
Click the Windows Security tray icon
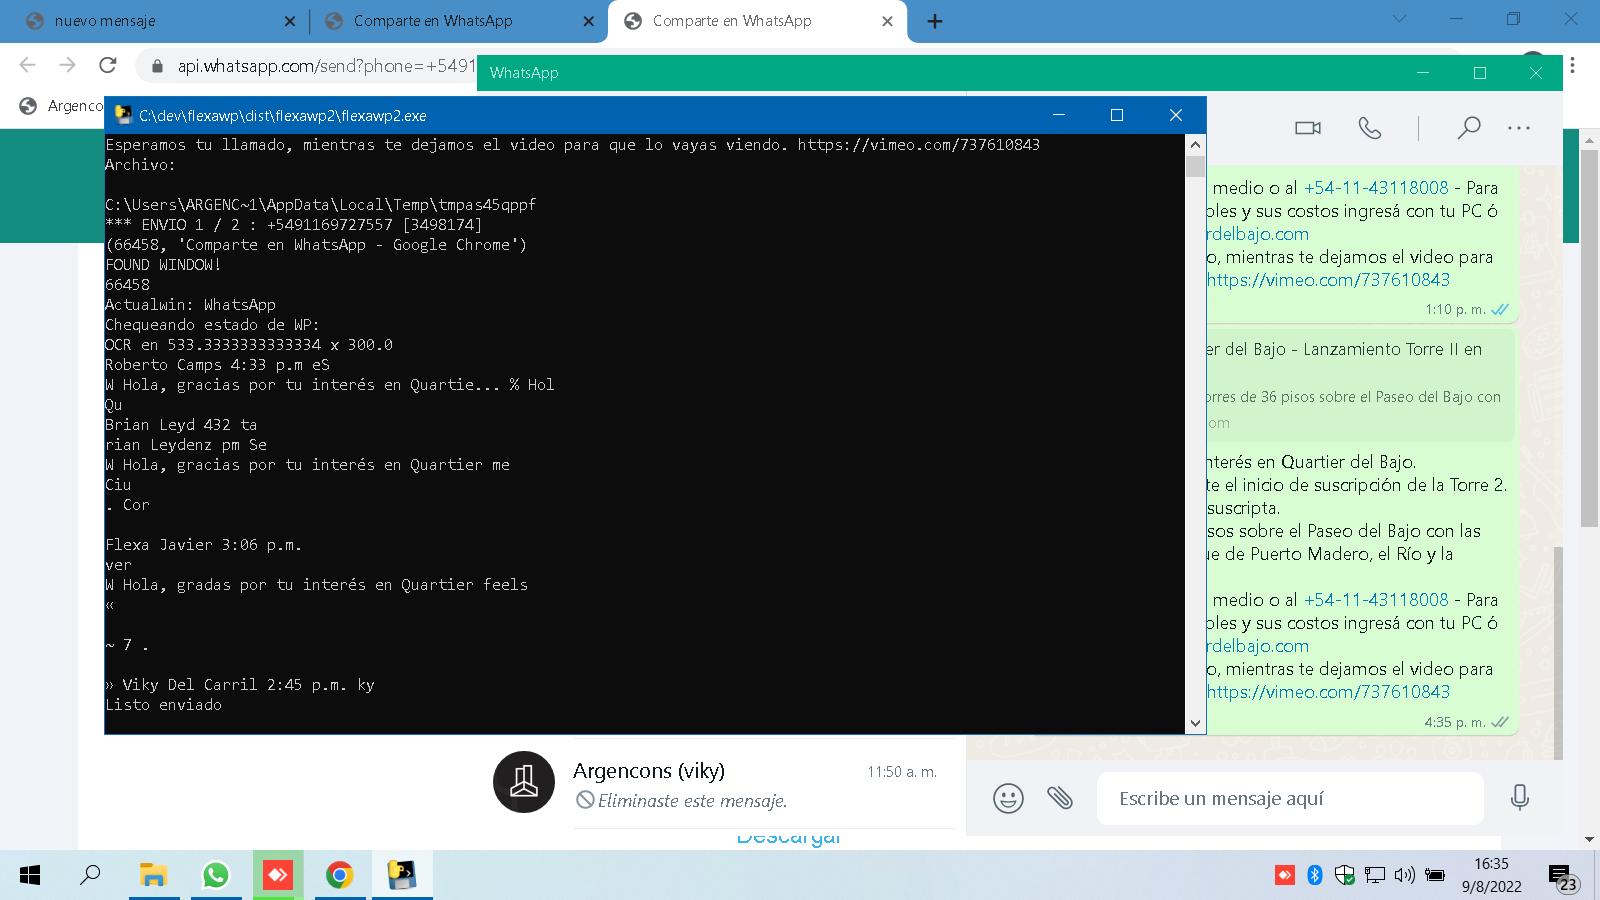(1345, 875)
